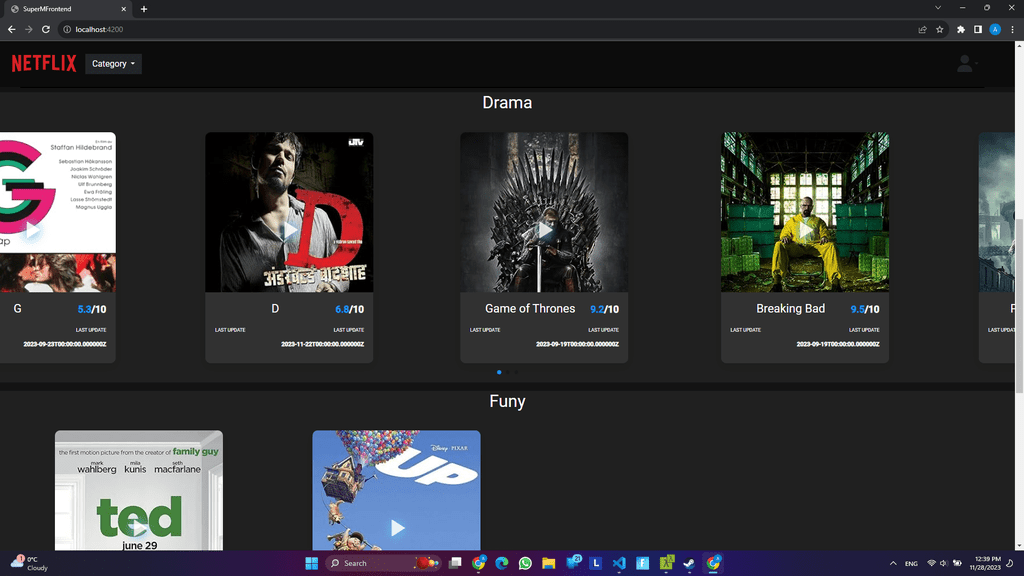The height and width of the screenshot is (576, 1024).
Task: Open Task View on taskbar
Action: point(455,563)
